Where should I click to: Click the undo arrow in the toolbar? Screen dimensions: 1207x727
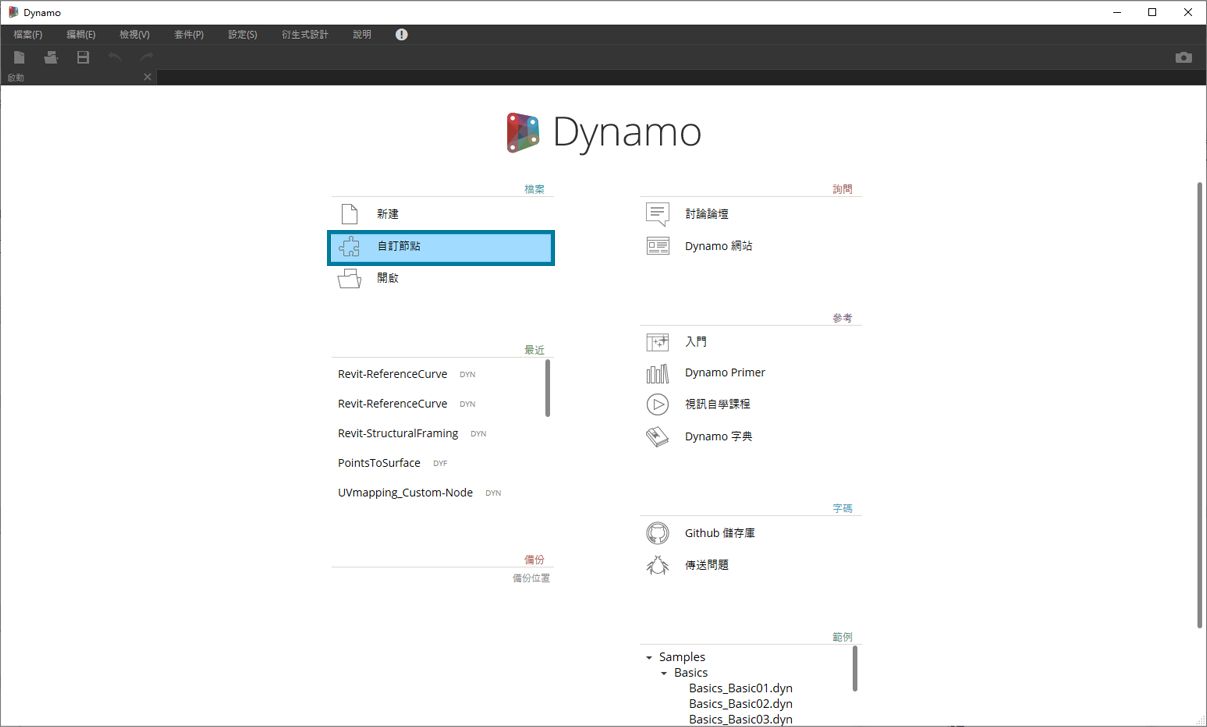[115, 58]
